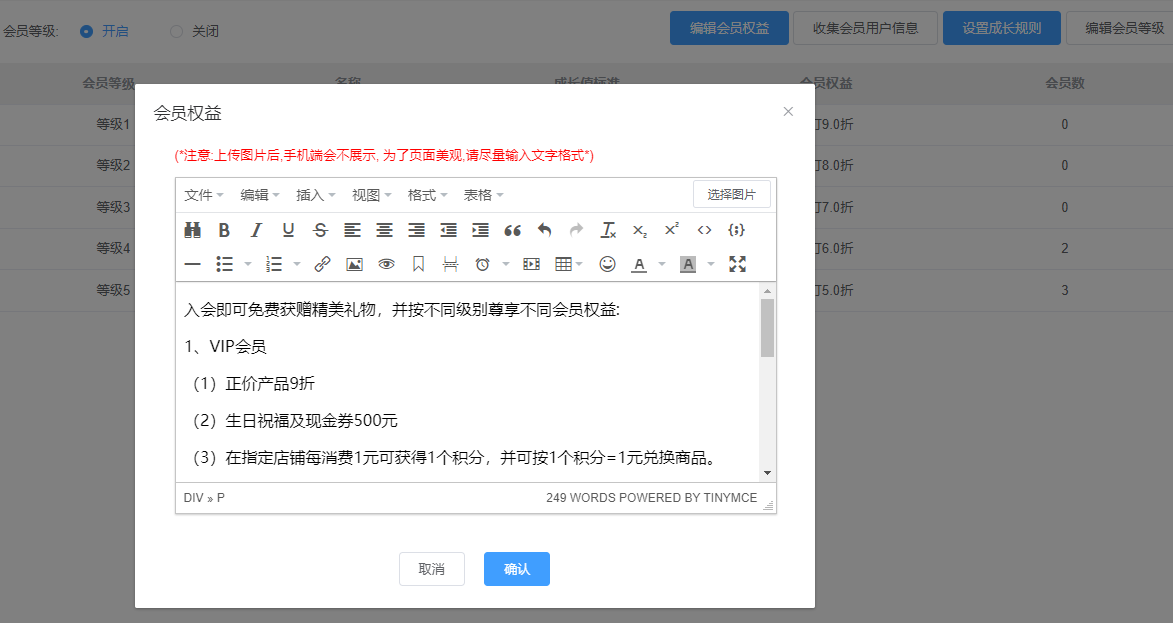Open the 格式 menu
This screenshot has width=1173, height=623.
tap(428, 195)
